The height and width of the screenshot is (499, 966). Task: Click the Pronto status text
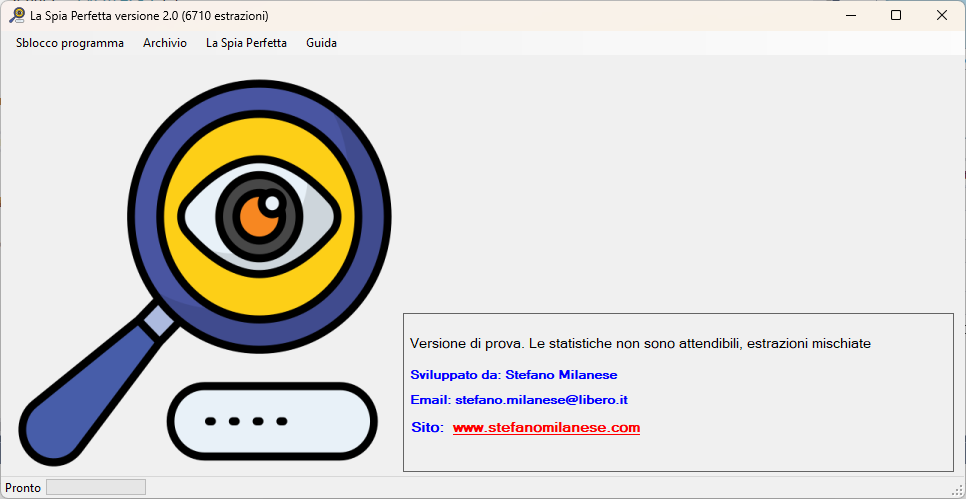tap(23, 488)
